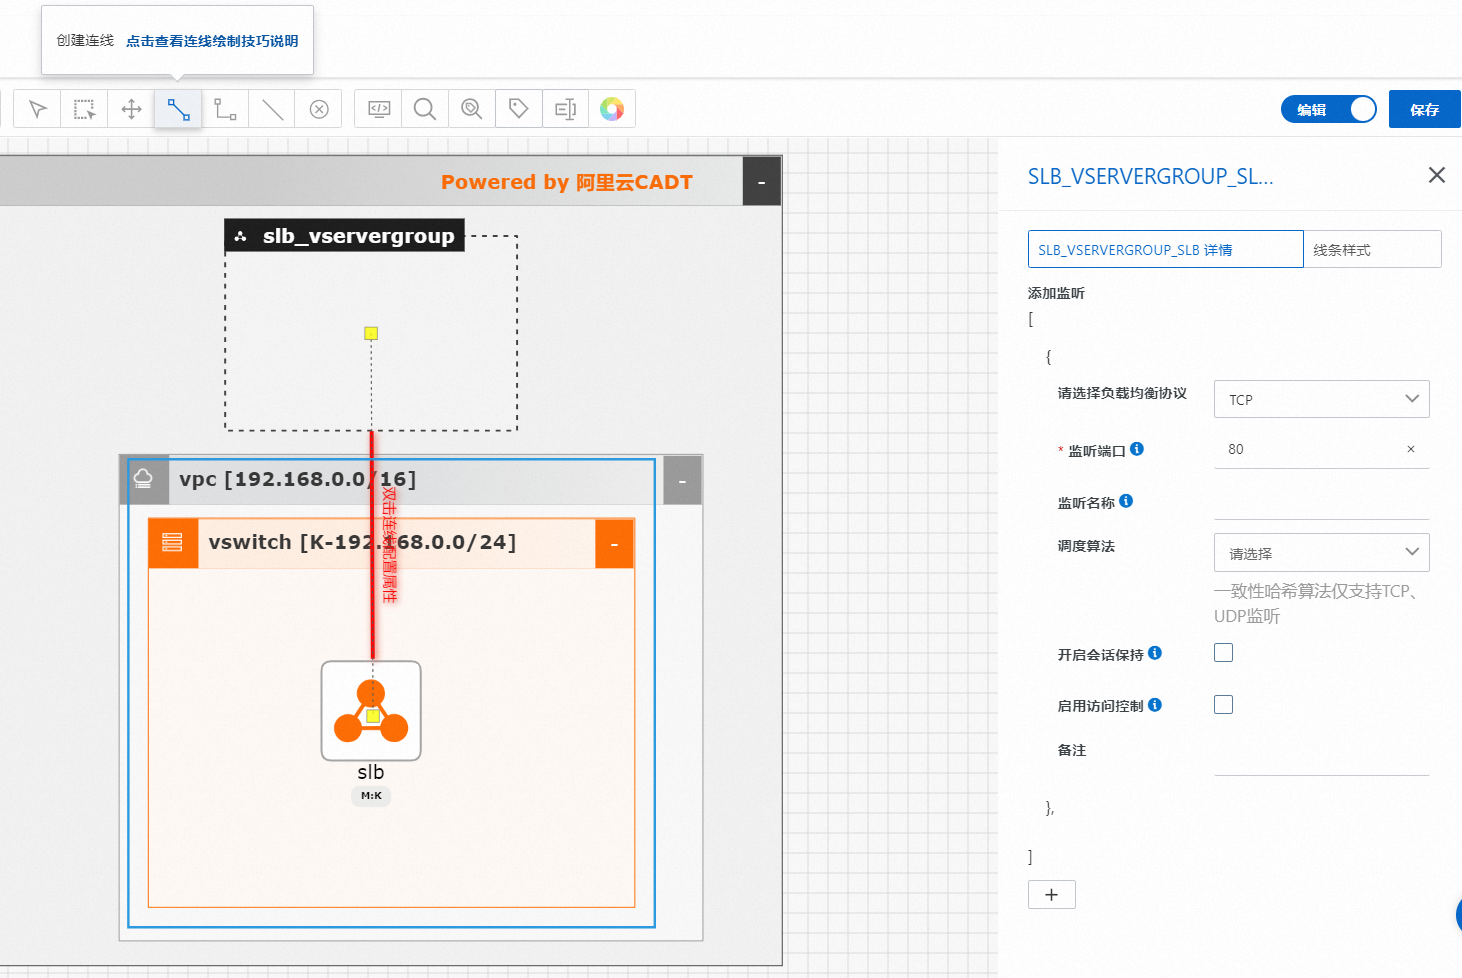This screenshot has width=1462, height=978.
Task: Select the right-angle elbow connector tool
Action: tap(225, 109)
